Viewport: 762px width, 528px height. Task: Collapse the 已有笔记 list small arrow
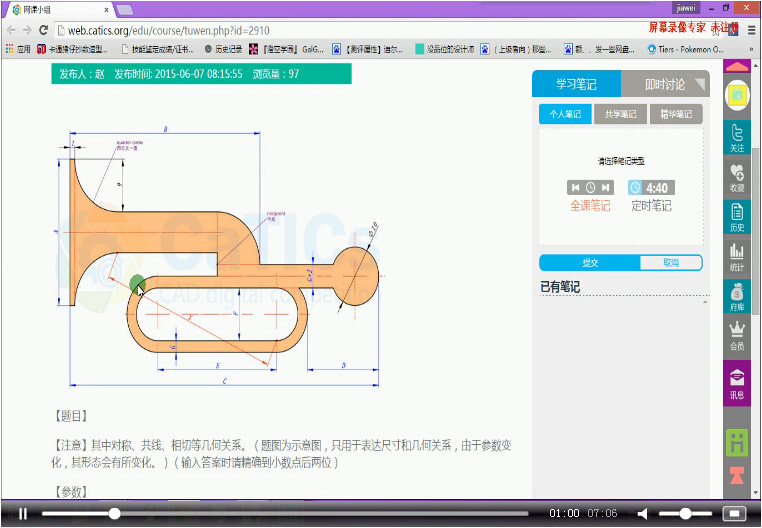pos(705,302)
